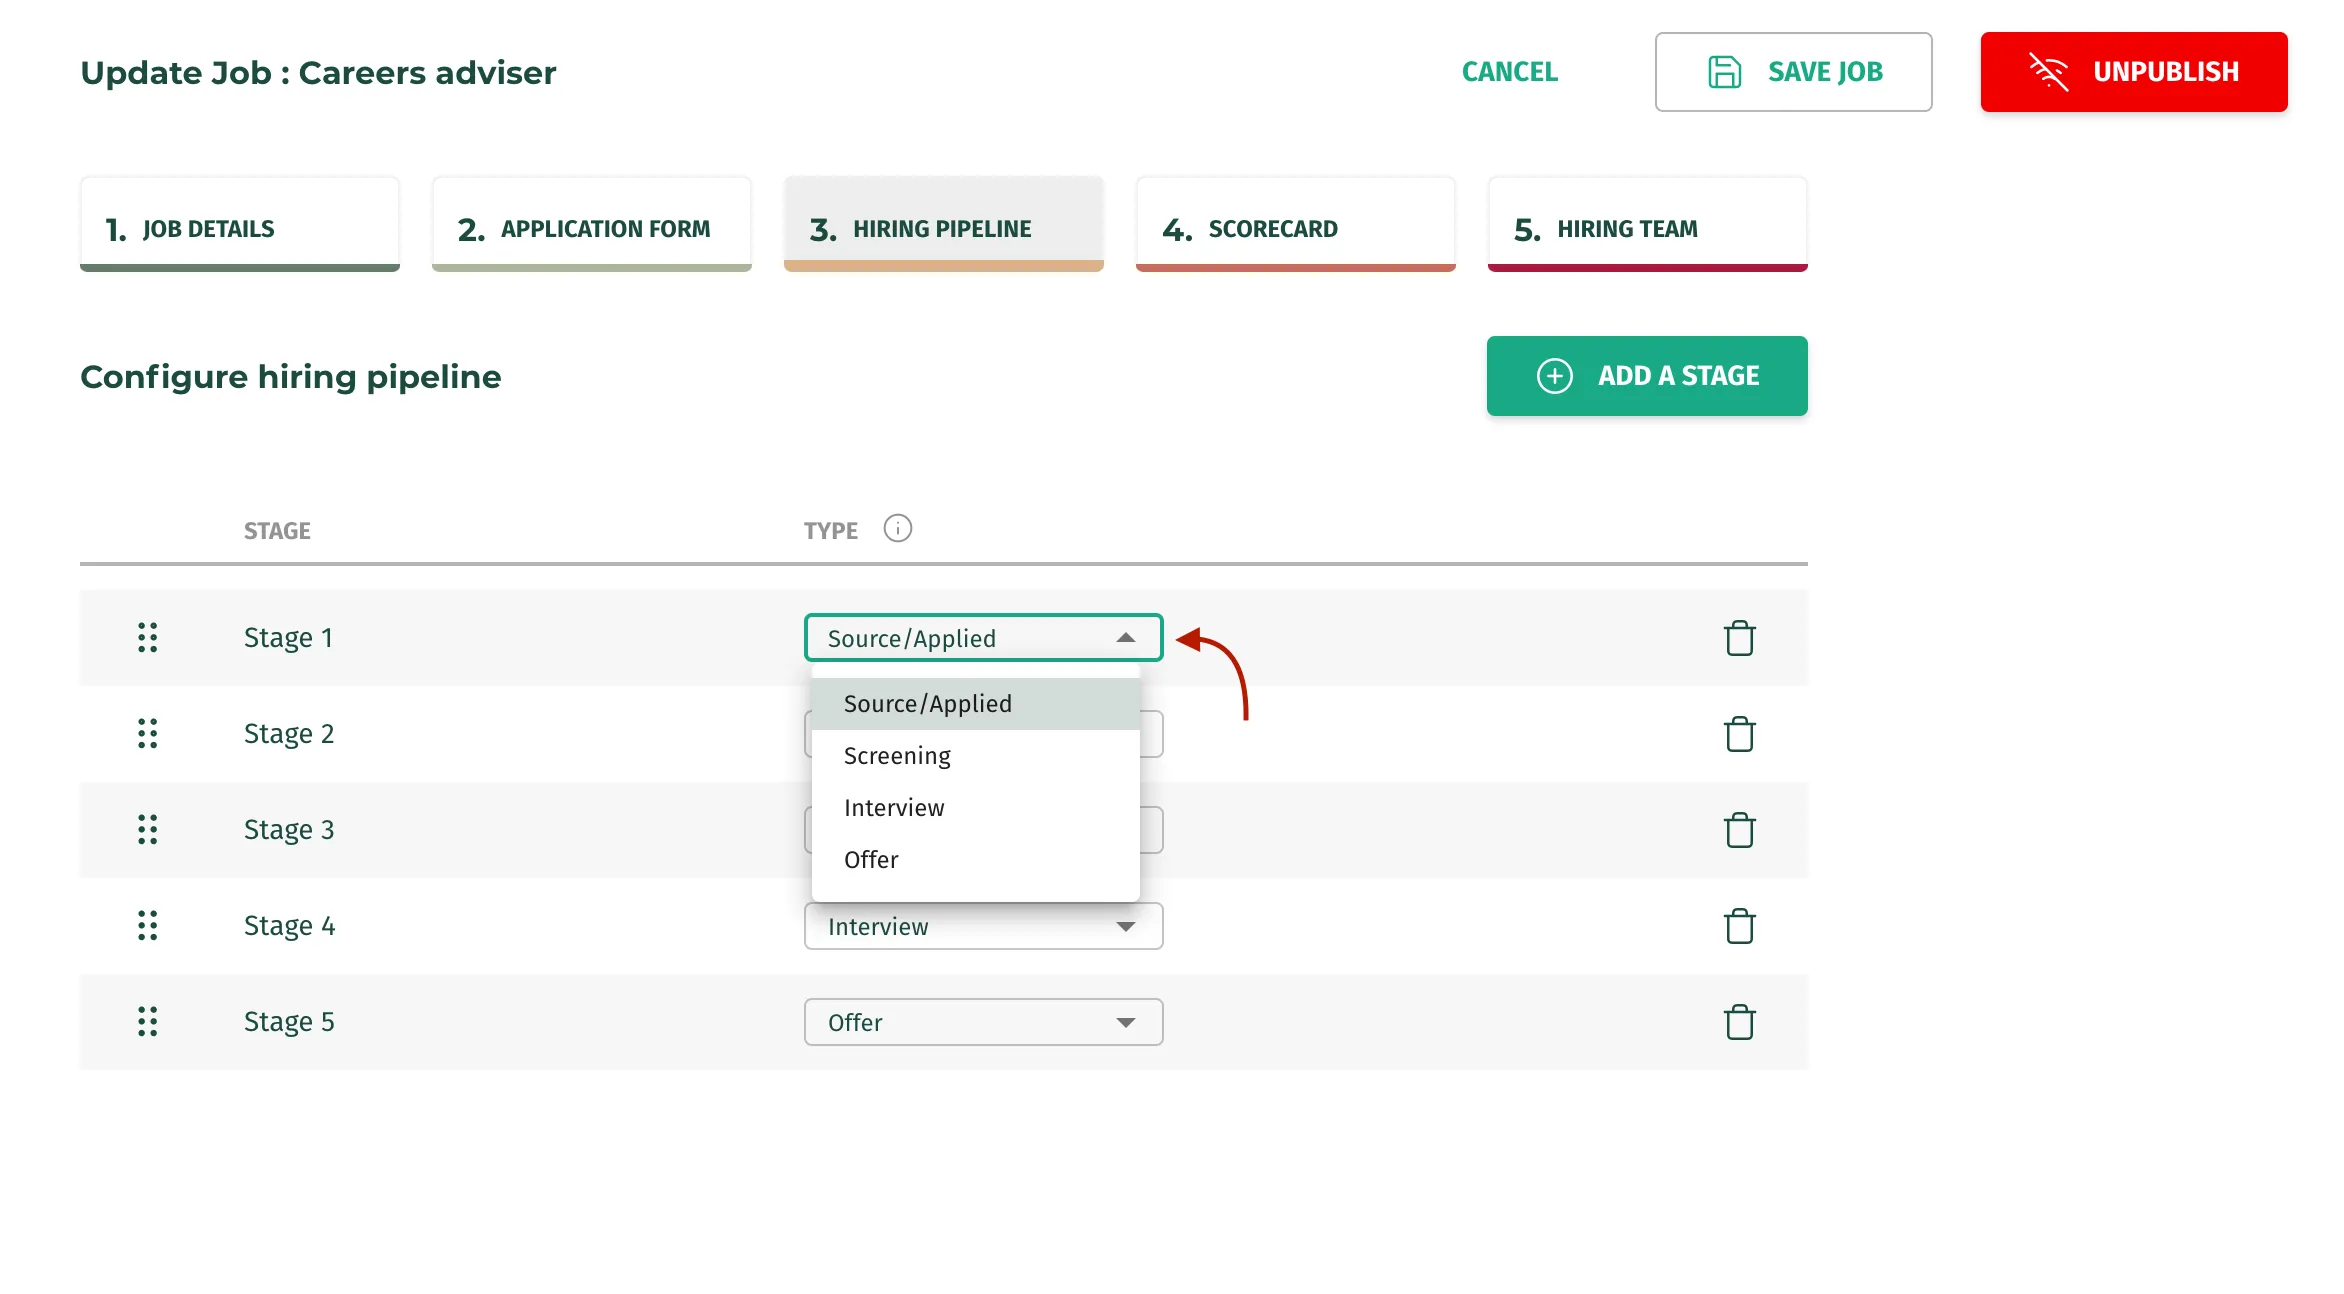This screenshot has height=1294, width=2344.
Task: Click the Stage 1 name text
Action: 288,638
